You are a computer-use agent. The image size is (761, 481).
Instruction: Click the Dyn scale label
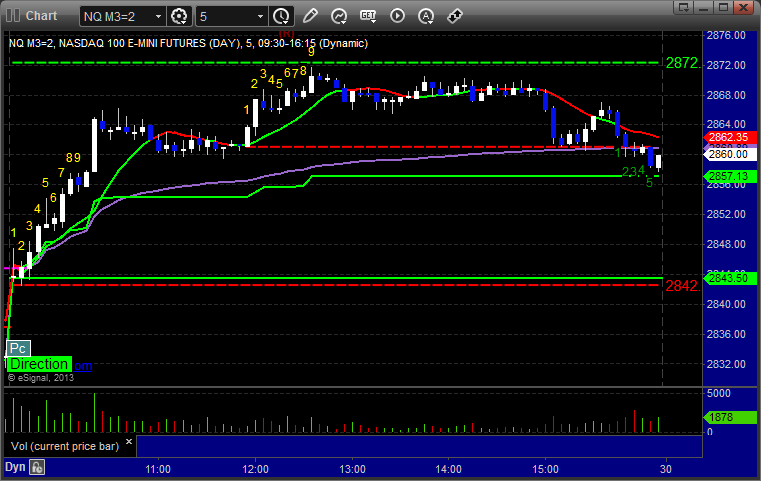[x=15, y=467]
